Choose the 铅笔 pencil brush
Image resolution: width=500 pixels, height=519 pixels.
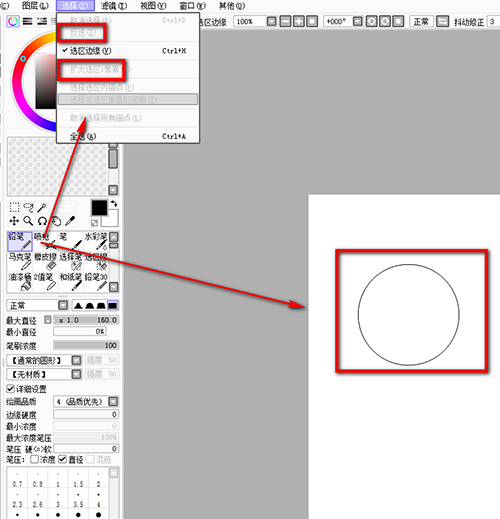pos(20,241)
